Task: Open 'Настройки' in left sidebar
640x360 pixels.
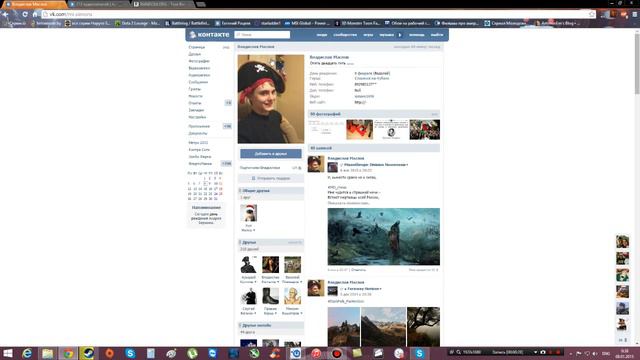Action: point(197,117)
